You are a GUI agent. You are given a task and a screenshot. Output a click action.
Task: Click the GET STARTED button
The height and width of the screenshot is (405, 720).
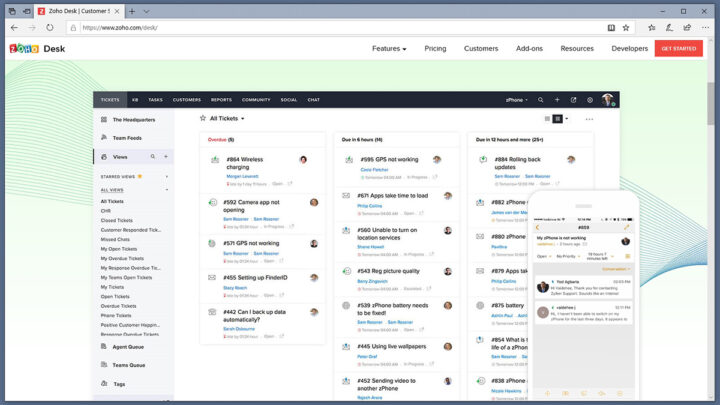tap(678, 48)
